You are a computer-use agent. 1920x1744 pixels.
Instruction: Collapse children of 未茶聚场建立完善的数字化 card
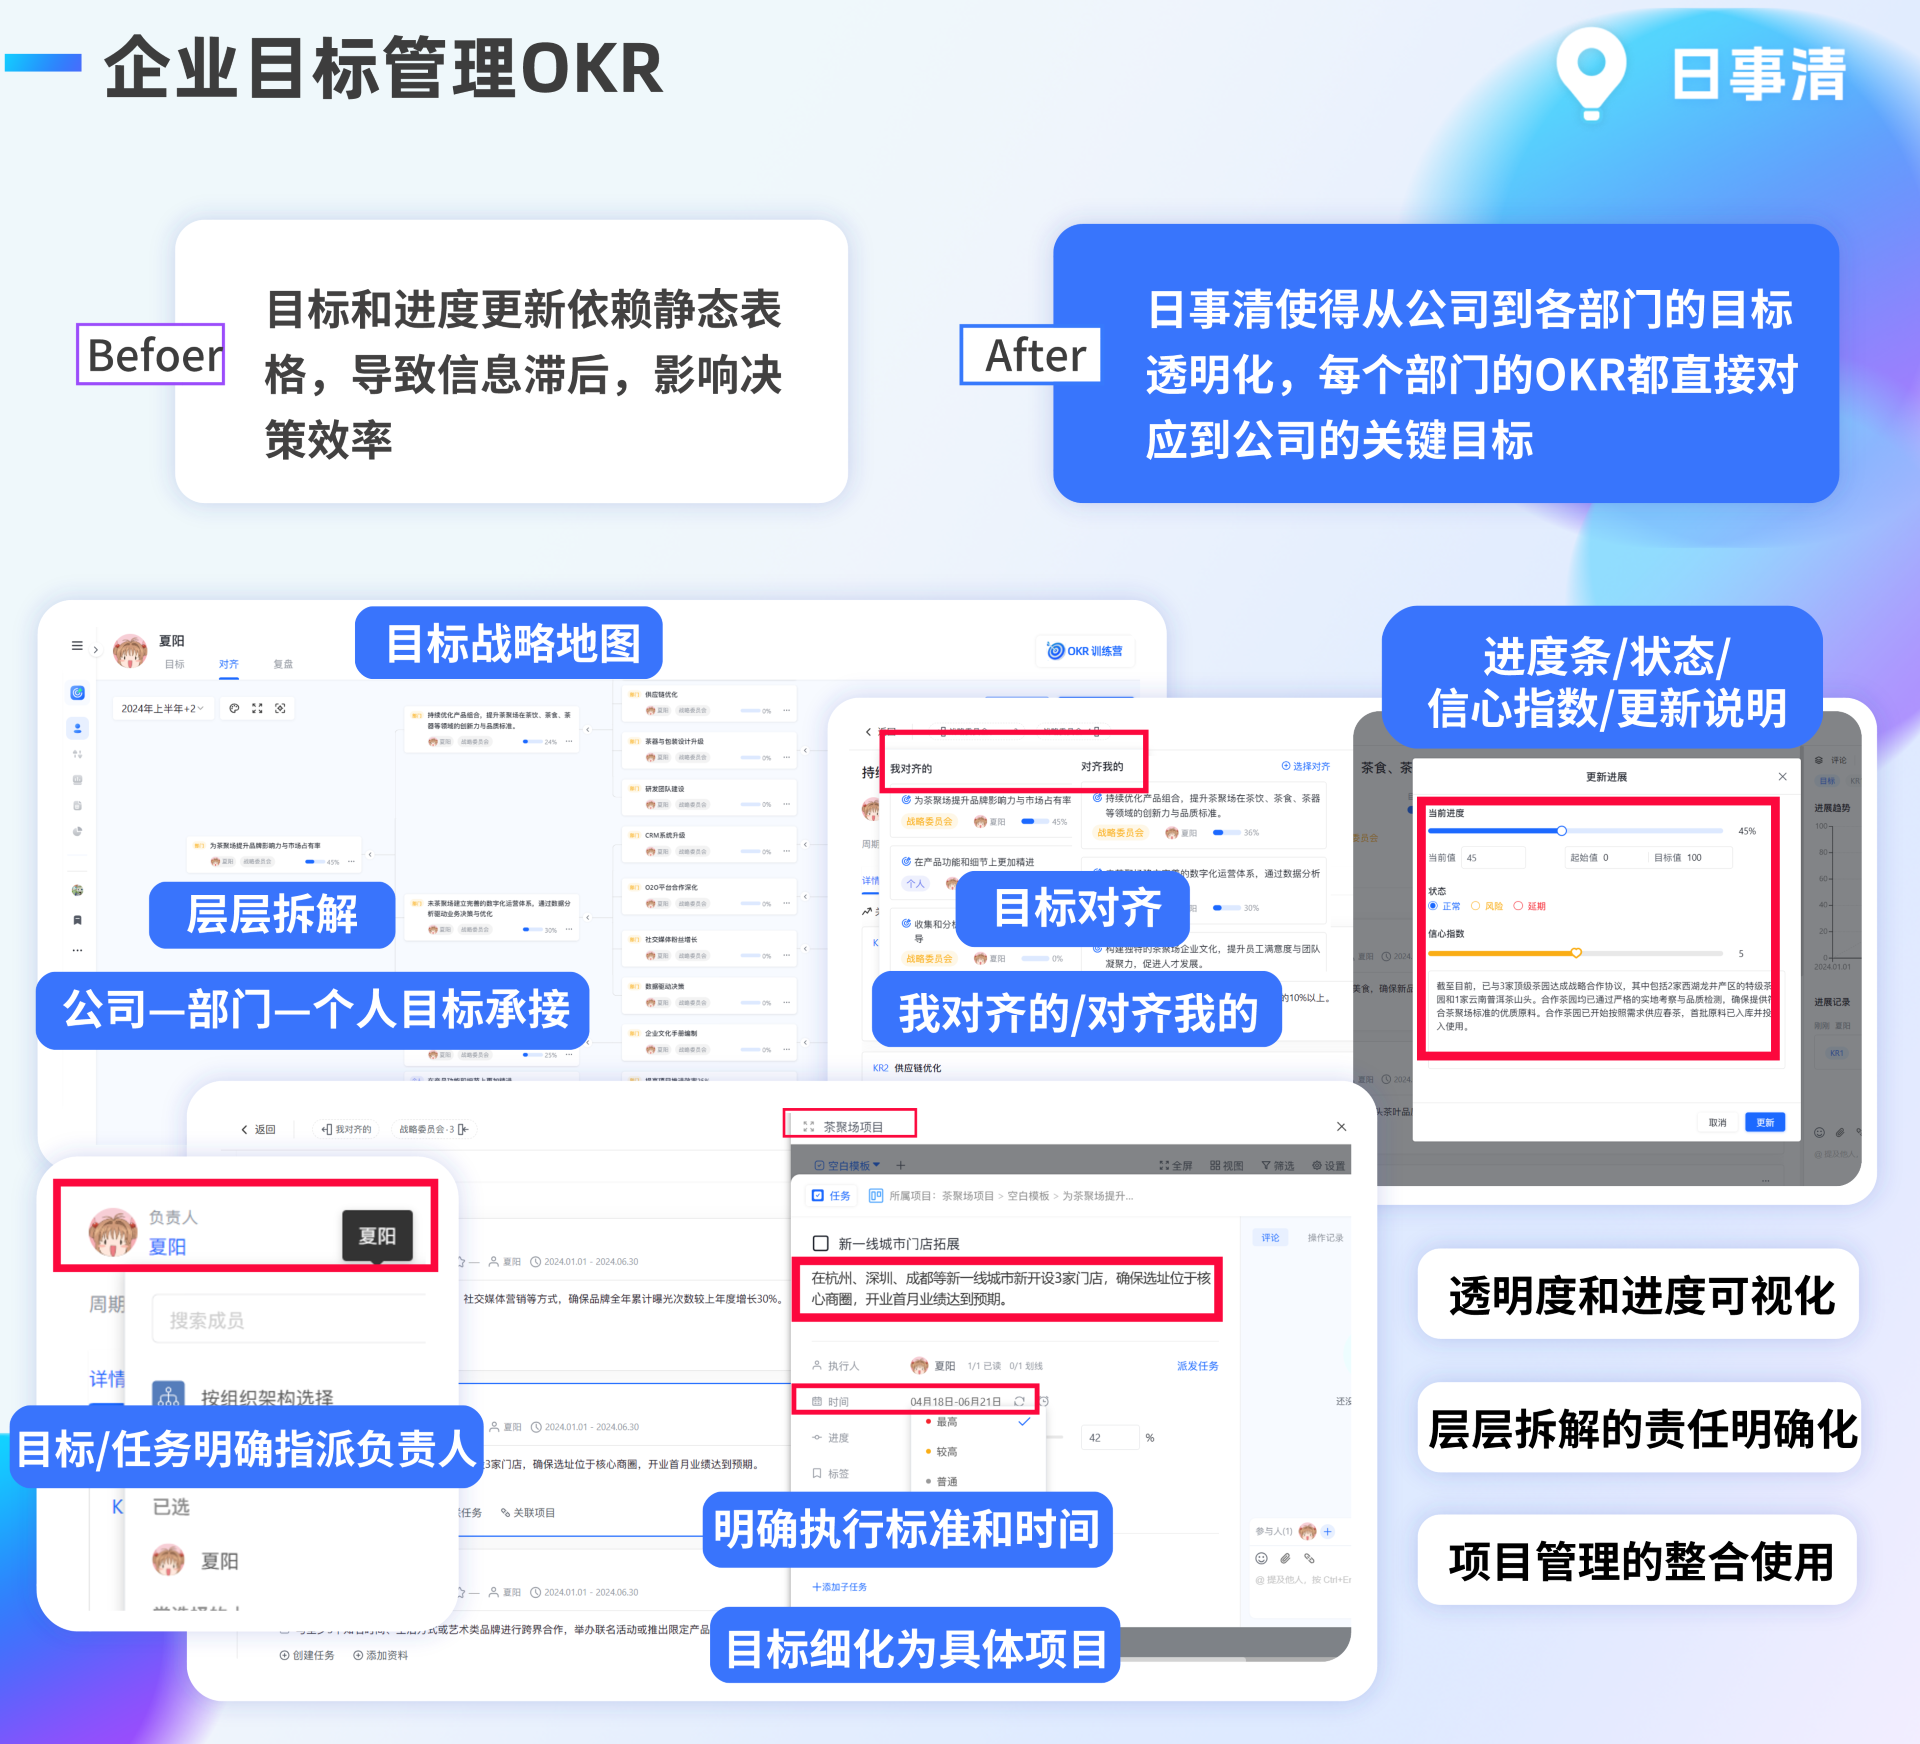click(588, 917)
